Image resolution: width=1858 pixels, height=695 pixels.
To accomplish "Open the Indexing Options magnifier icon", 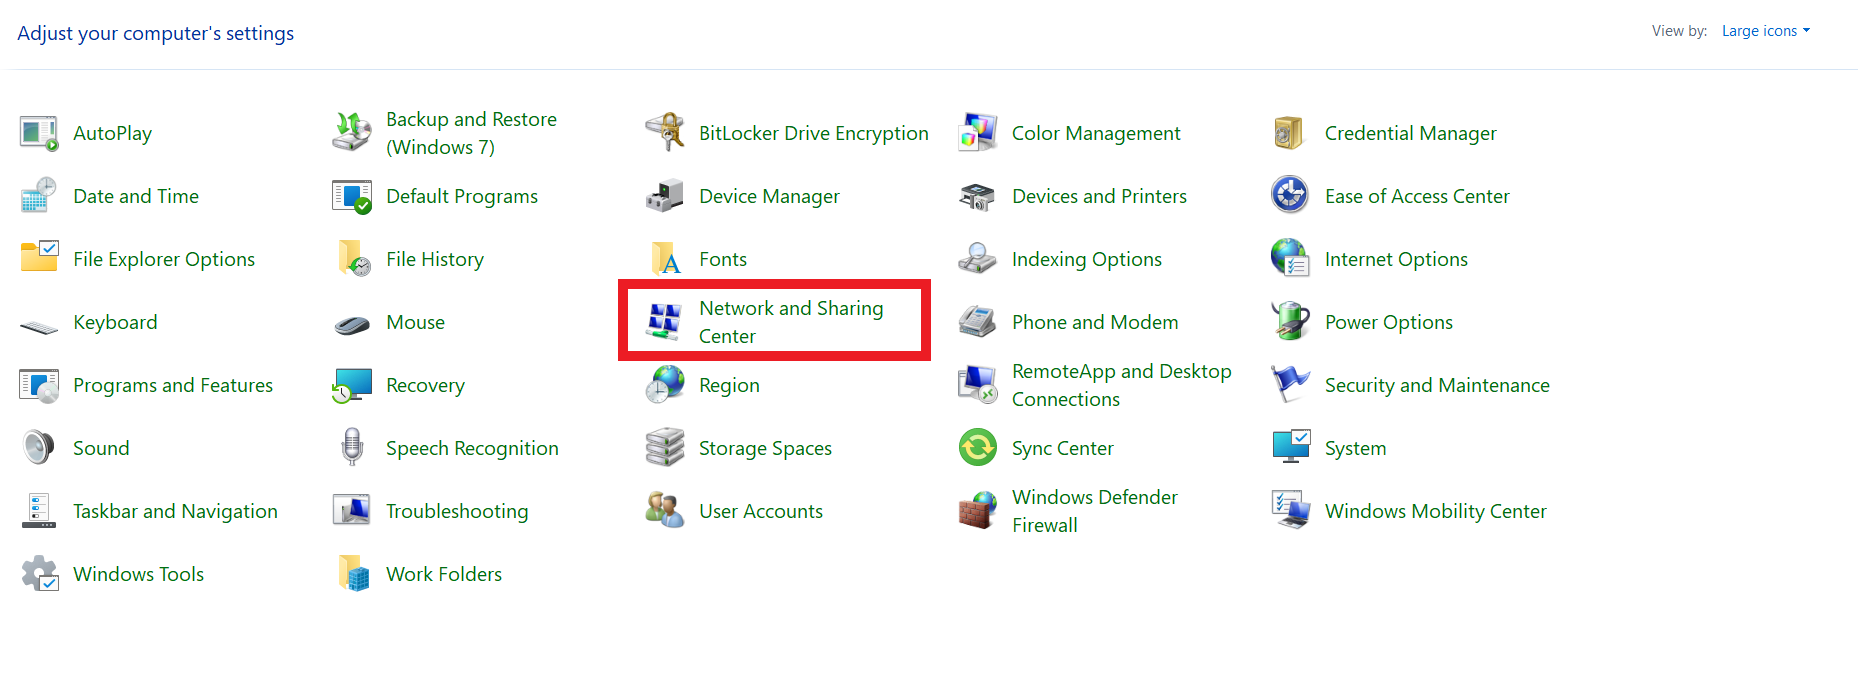I will [978, 259].
